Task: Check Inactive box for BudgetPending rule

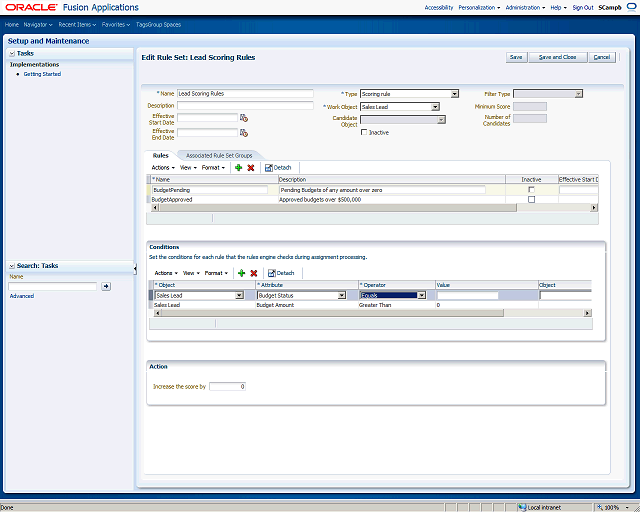Action: click(531, 190)
